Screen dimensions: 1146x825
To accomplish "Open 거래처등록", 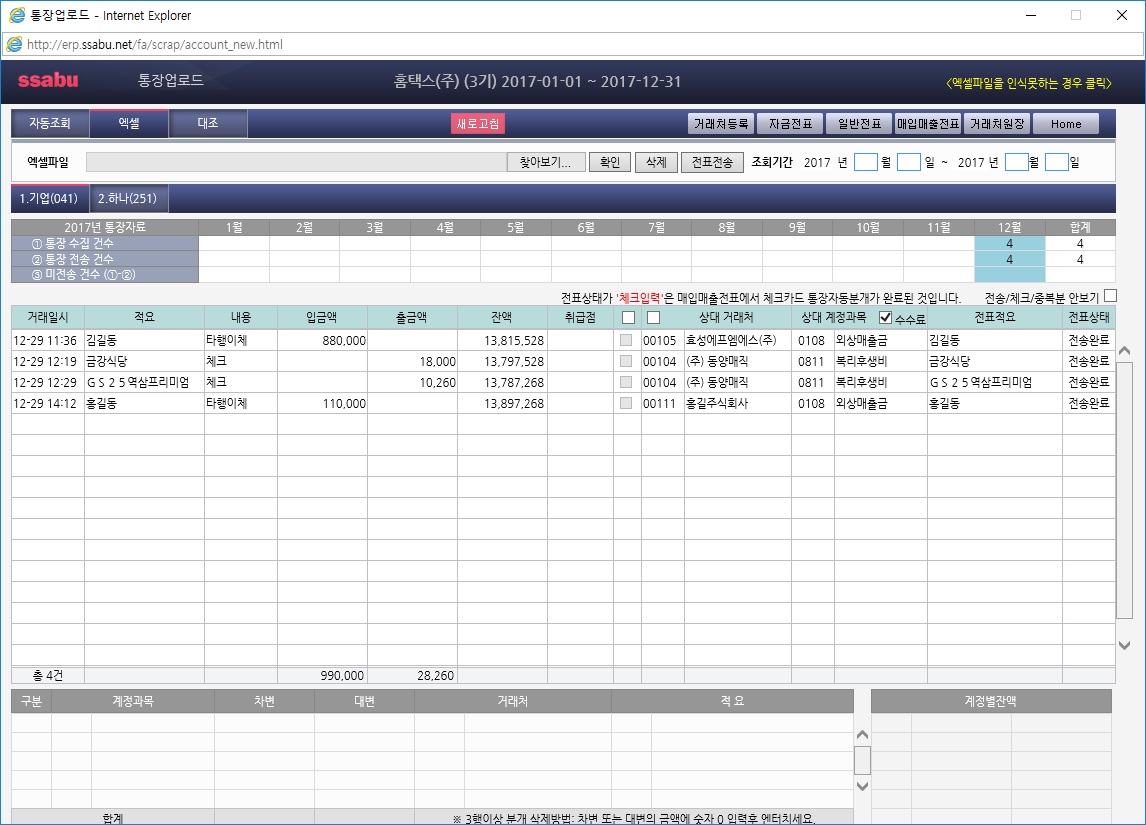I will point(721,123).
